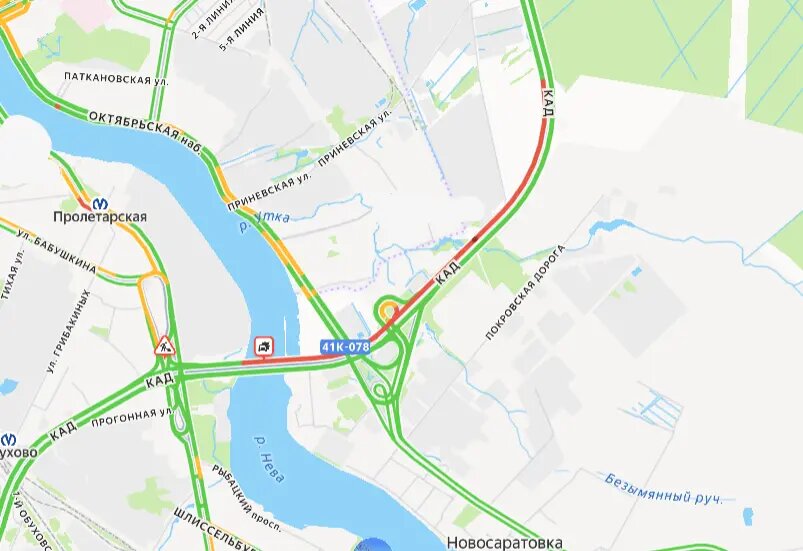Click the dark dot marker on red КАД segment

(475, 239)
